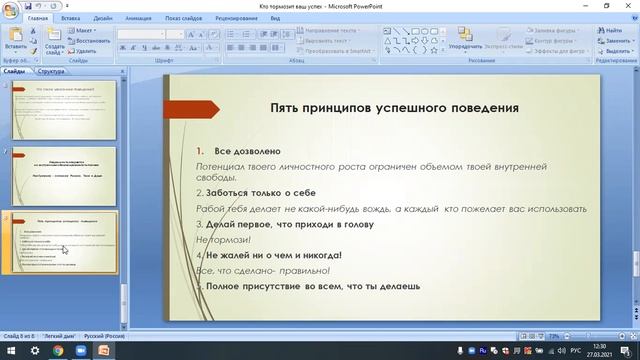Image resolution: width=640 pixels, height=360 pixels.
Task: Activate the Format Painter brush icon
Action: (x=33, y=51)
